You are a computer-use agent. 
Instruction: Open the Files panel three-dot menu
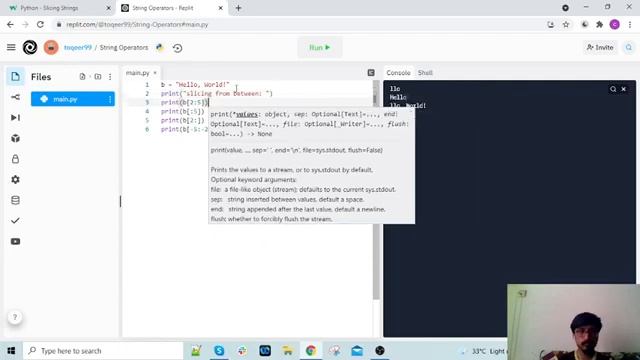point(110,77)
